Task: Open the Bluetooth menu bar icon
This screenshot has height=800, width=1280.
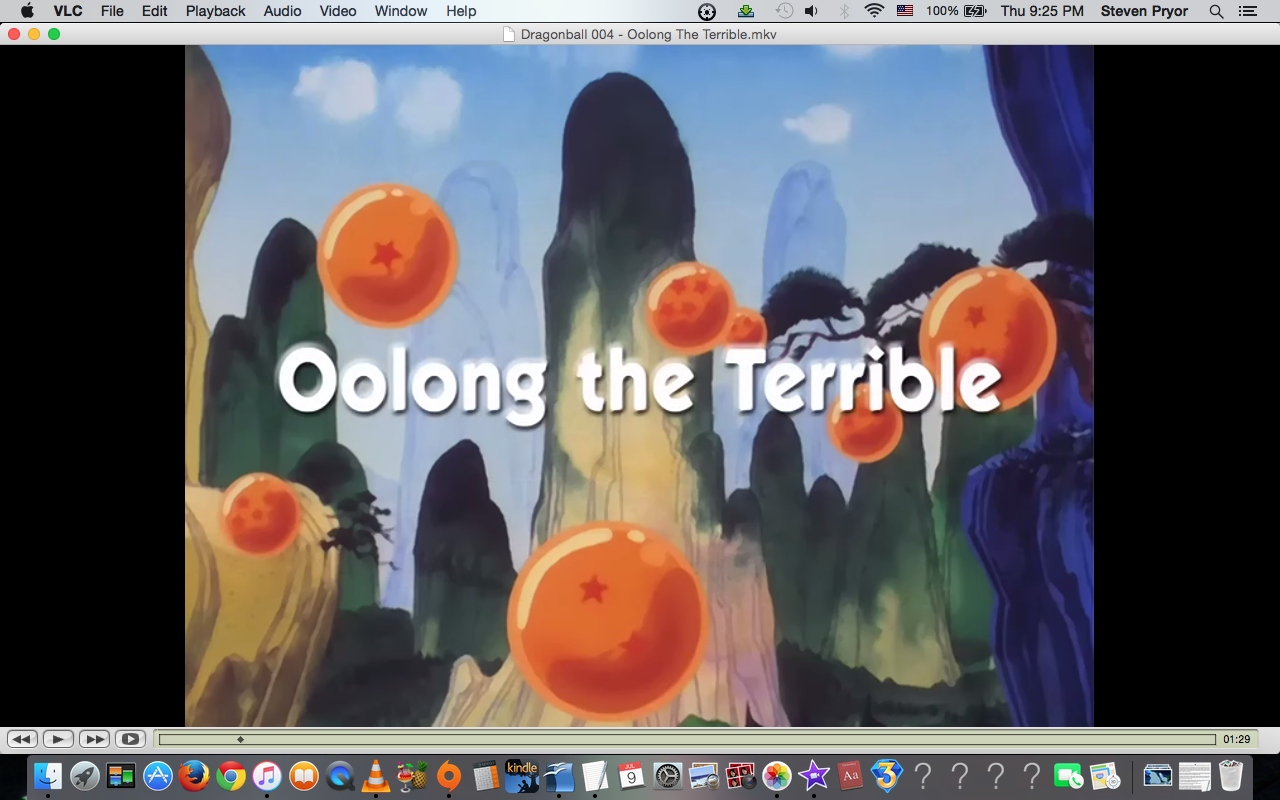Action: 843,11
